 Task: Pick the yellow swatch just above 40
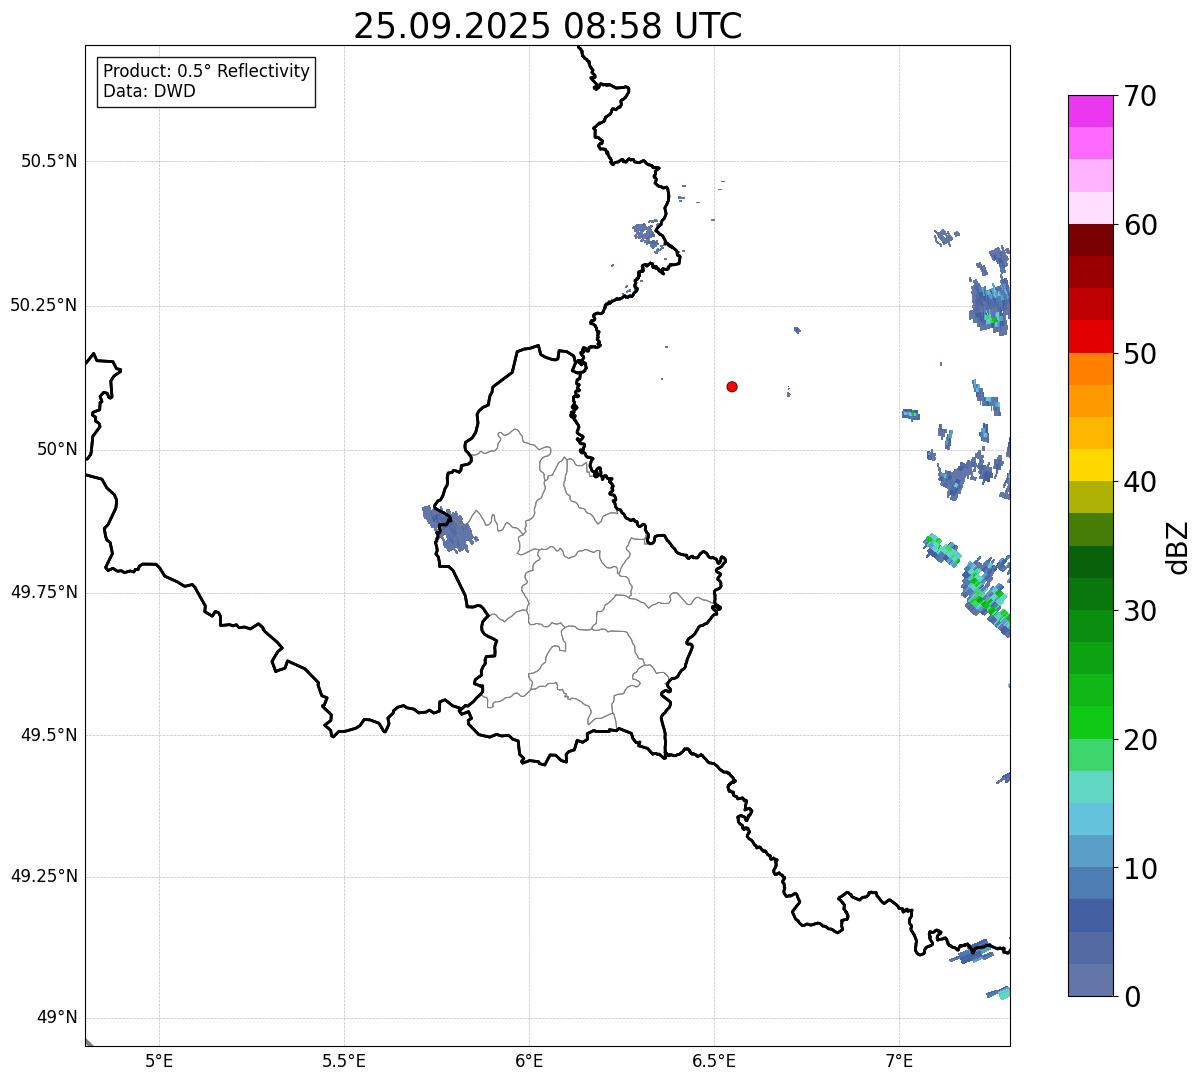pos(1091,465)
